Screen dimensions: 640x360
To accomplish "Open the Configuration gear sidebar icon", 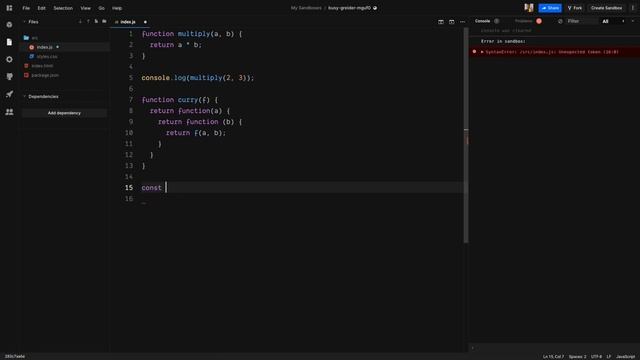I will coord(9,60).
